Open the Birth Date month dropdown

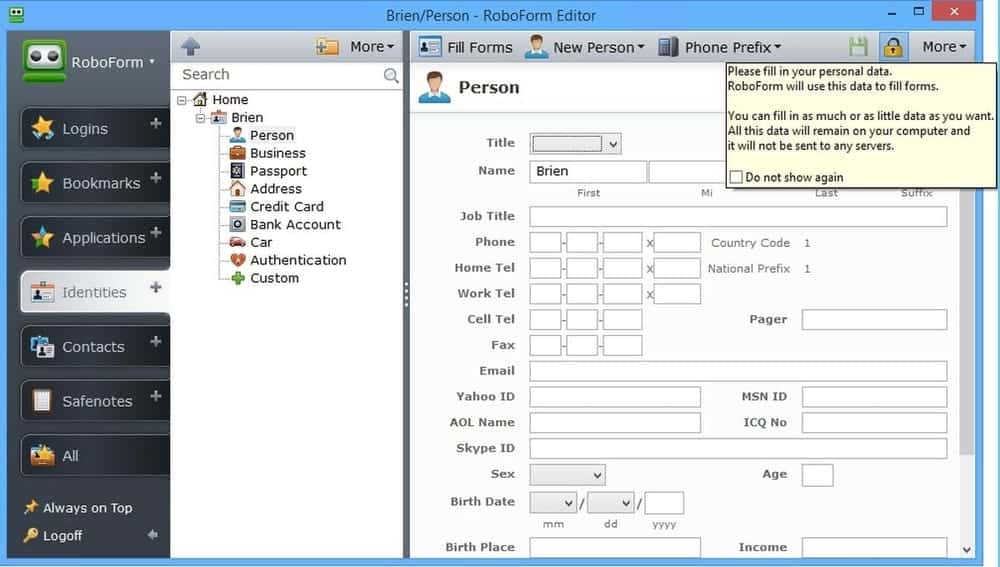click(553, 503)
